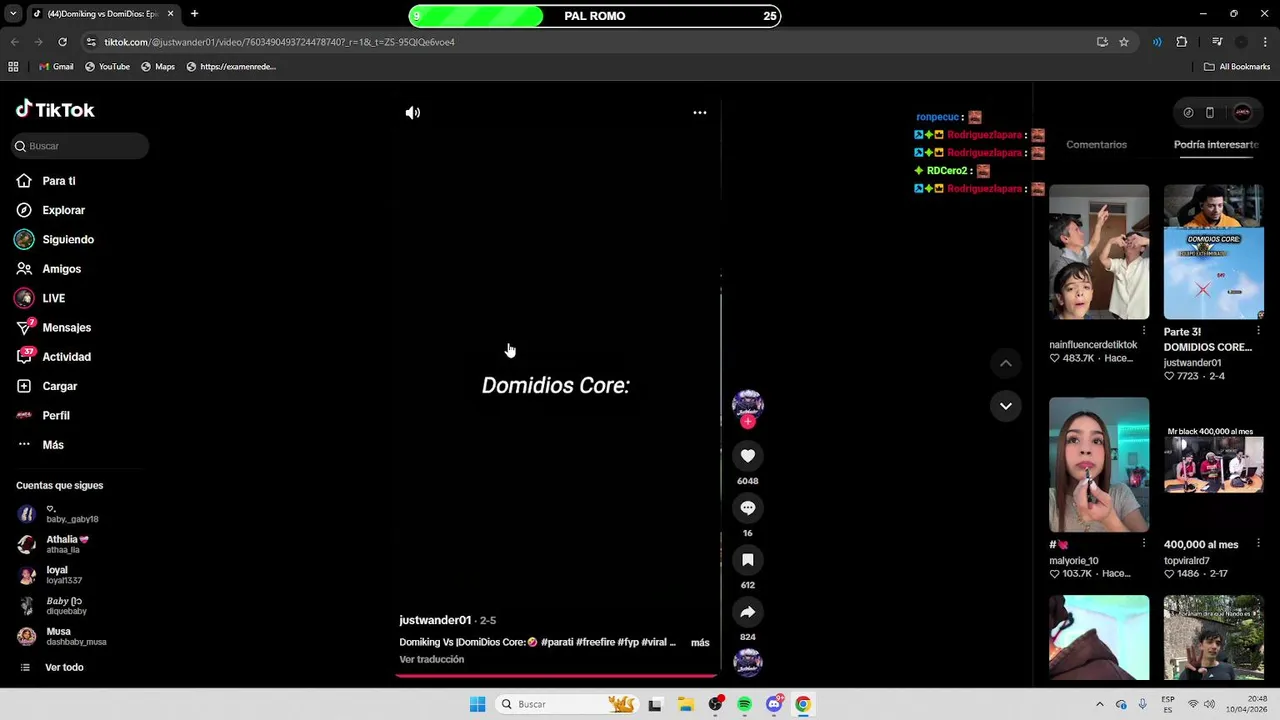Open Amigos in sidebar
Viewport: 1280px width, 720px height.
[x=61, y=269]
